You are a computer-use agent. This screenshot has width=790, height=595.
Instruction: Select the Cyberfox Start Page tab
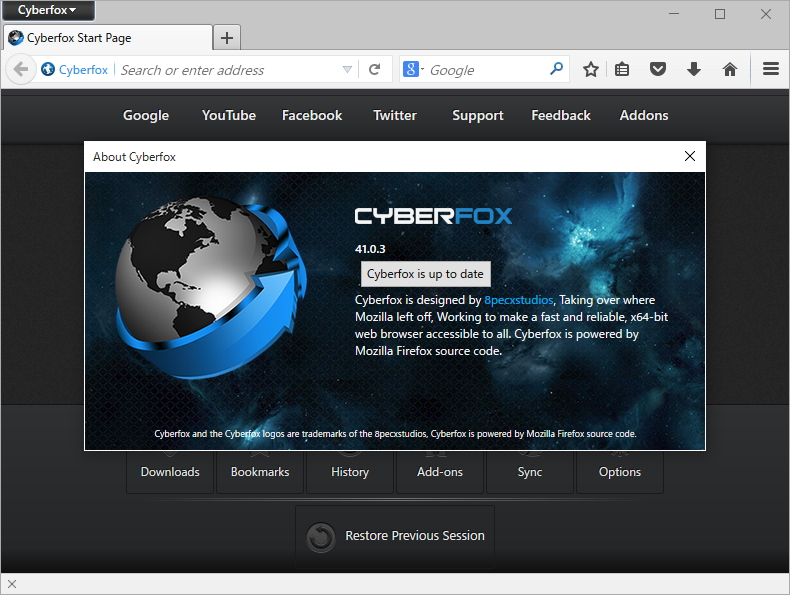pyautogui.click(x=107, y=38)
